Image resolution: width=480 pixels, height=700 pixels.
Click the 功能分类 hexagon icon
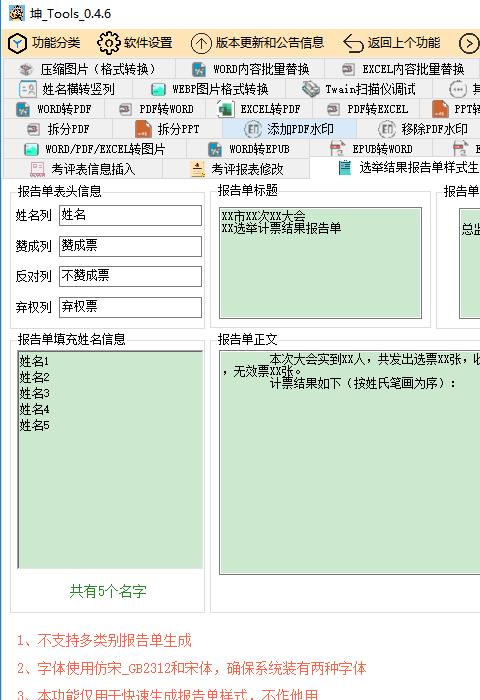pos(17,43)
